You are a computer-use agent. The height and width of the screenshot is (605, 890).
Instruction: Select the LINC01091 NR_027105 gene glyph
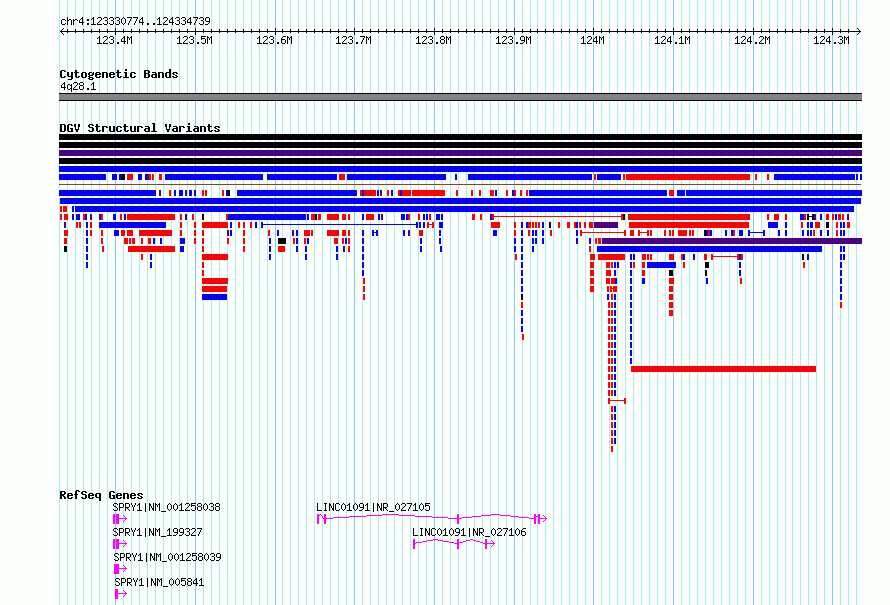pos(431,518)
